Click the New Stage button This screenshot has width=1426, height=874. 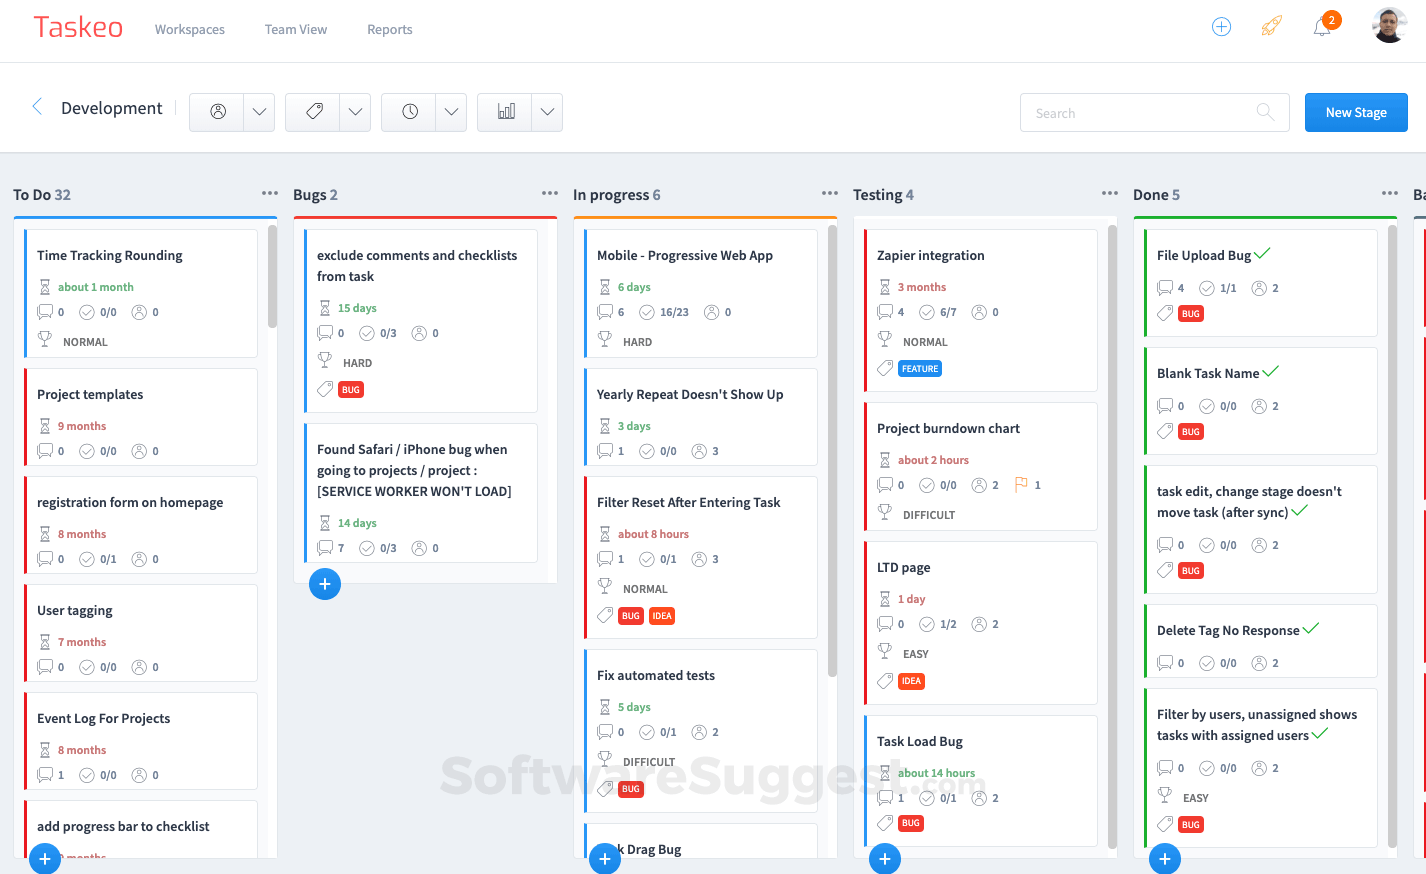click(x=1356, y=112)
